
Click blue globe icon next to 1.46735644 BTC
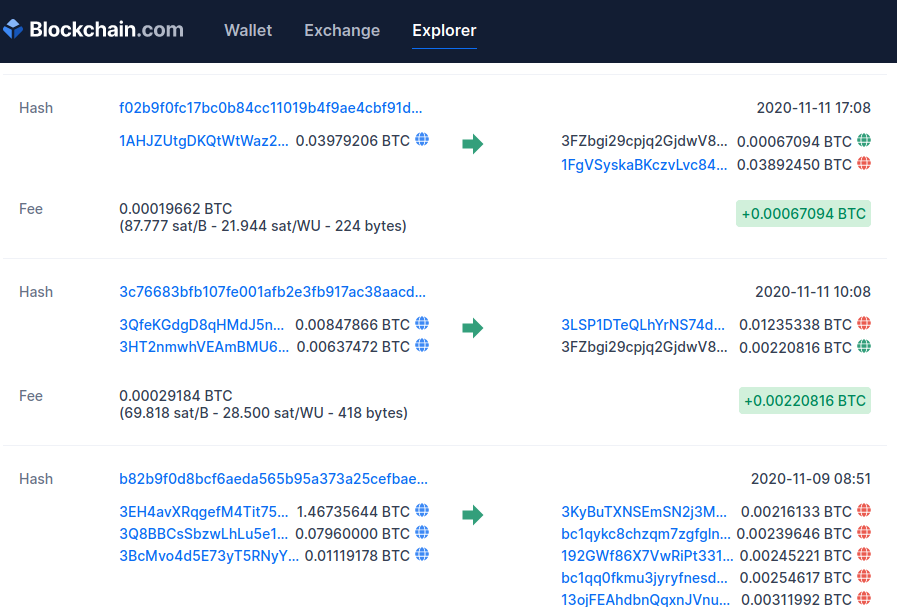click(422, 510)
